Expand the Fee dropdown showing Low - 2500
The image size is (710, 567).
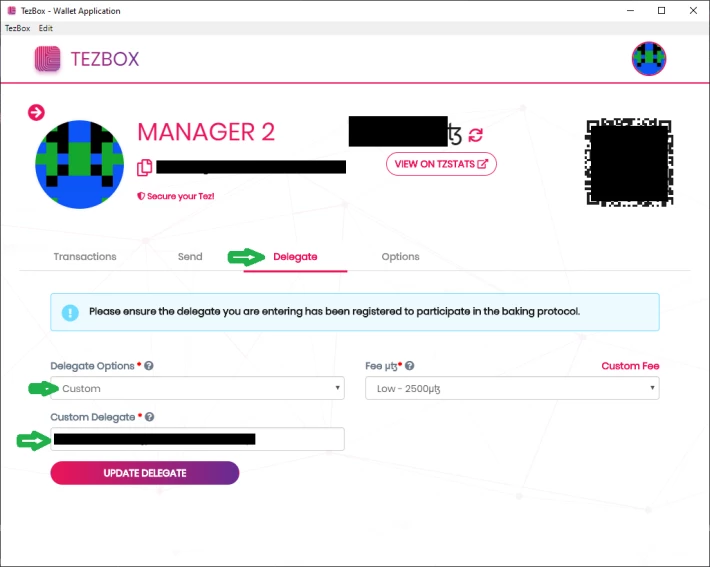pos(512,388)
